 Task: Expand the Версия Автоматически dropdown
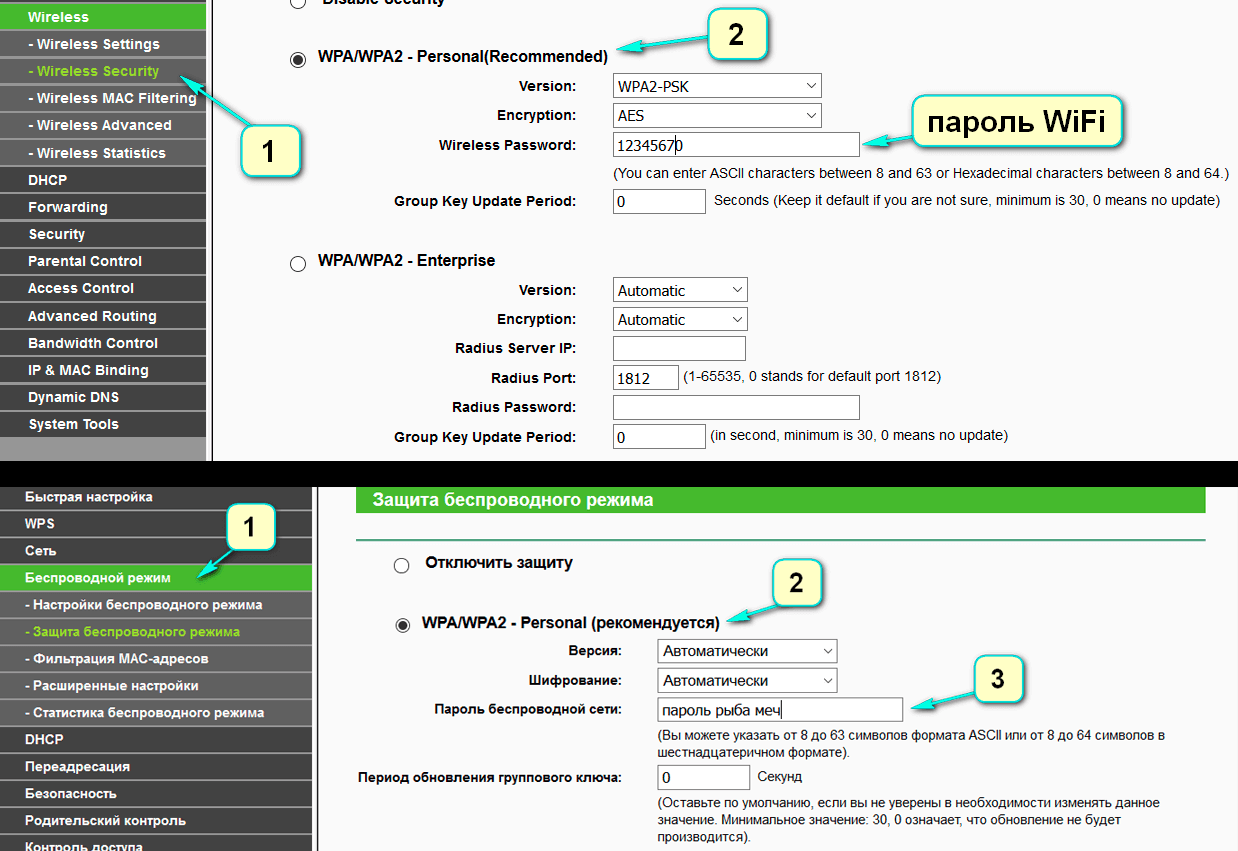748,651
